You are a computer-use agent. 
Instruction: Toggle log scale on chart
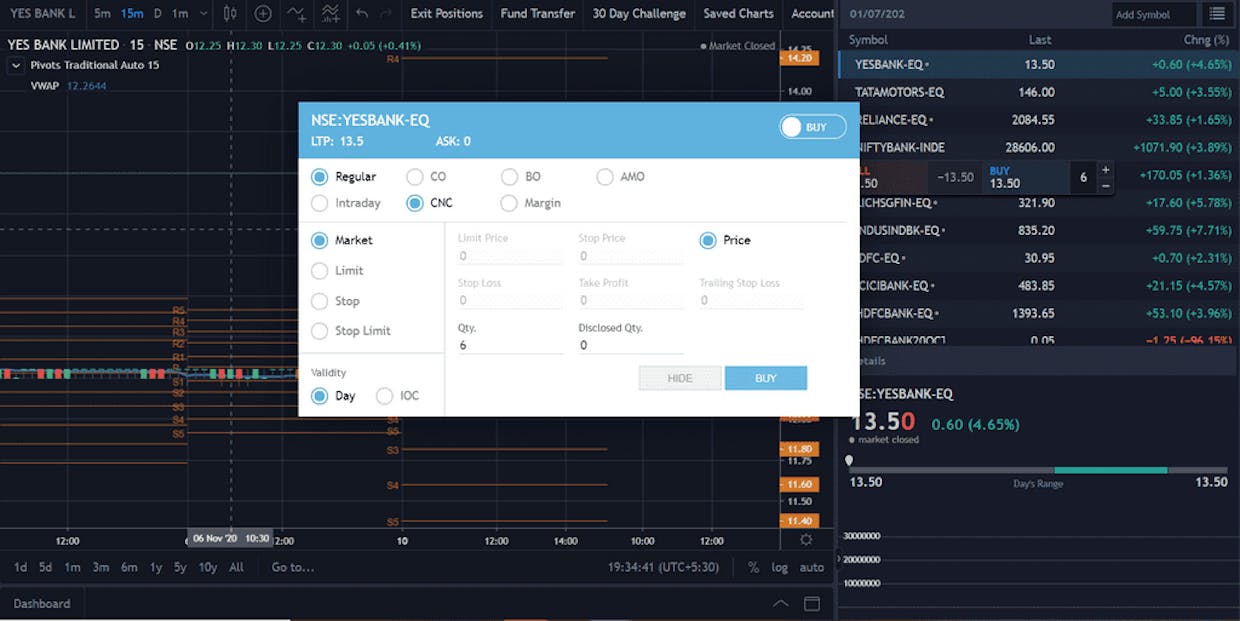(x=780, y=567)
